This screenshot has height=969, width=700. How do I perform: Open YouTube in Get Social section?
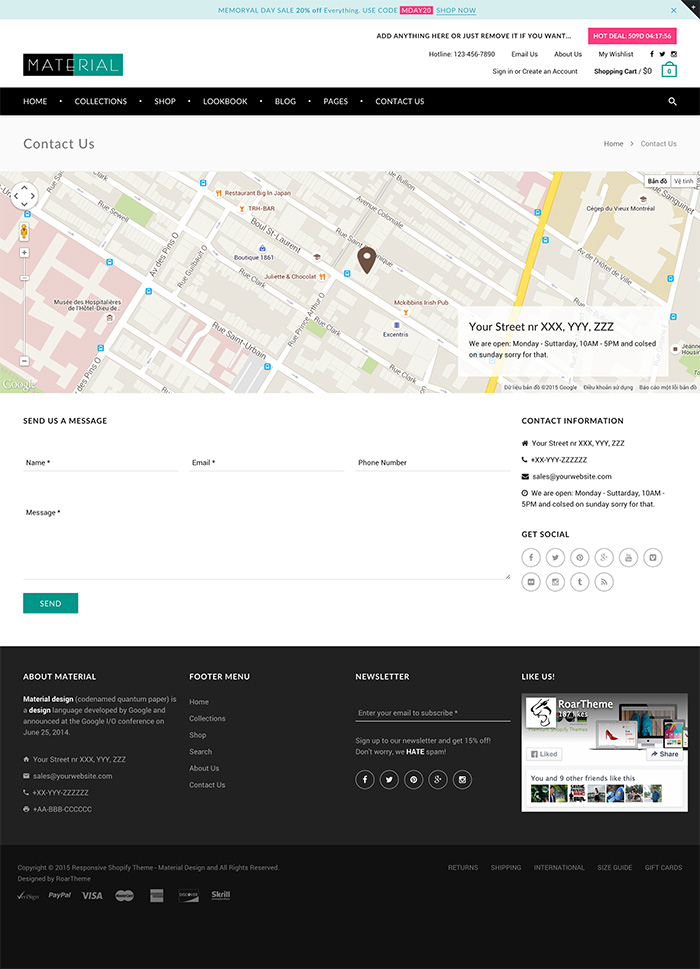point(628,557)
